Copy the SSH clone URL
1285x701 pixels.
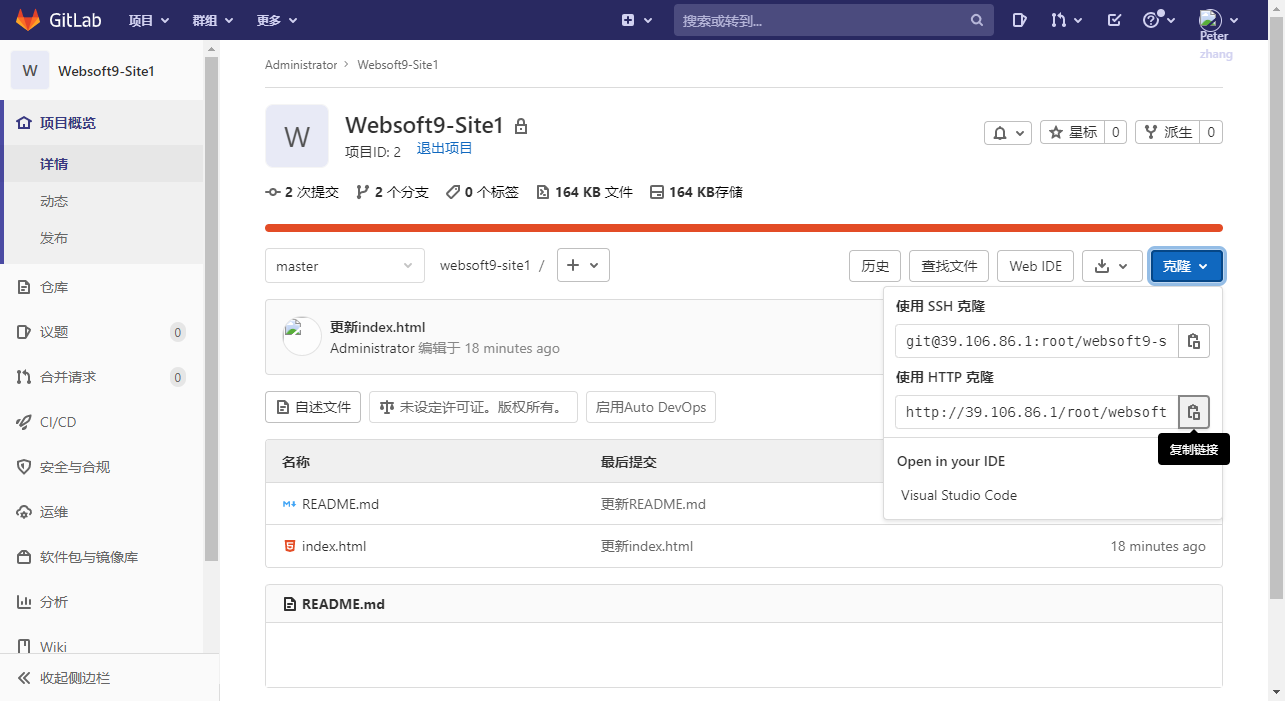1194,341
